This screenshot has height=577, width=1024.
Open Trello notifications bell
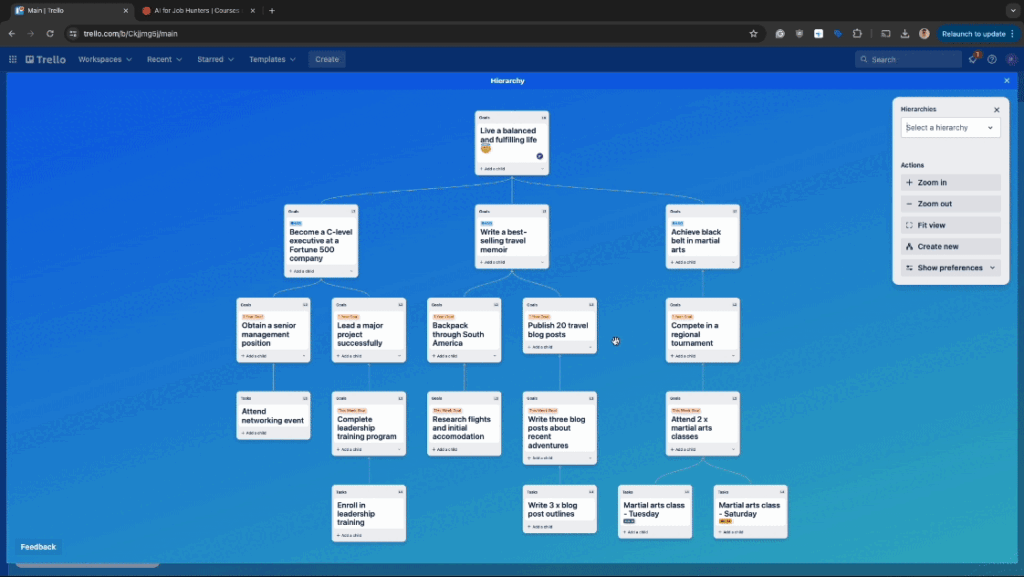point(973,59)
